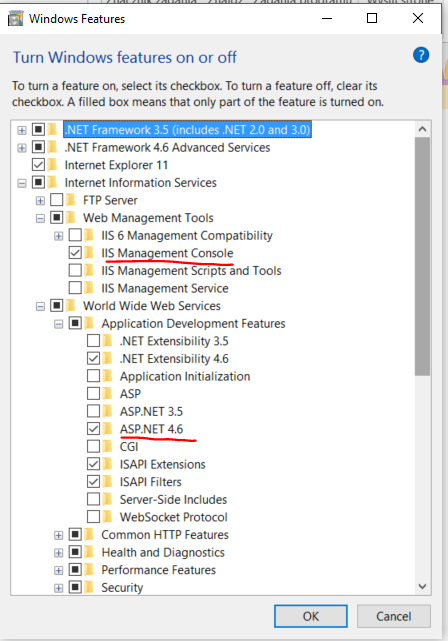Toggle the .NET Framework 3.5 checkbox

click(x=38, y=130)
